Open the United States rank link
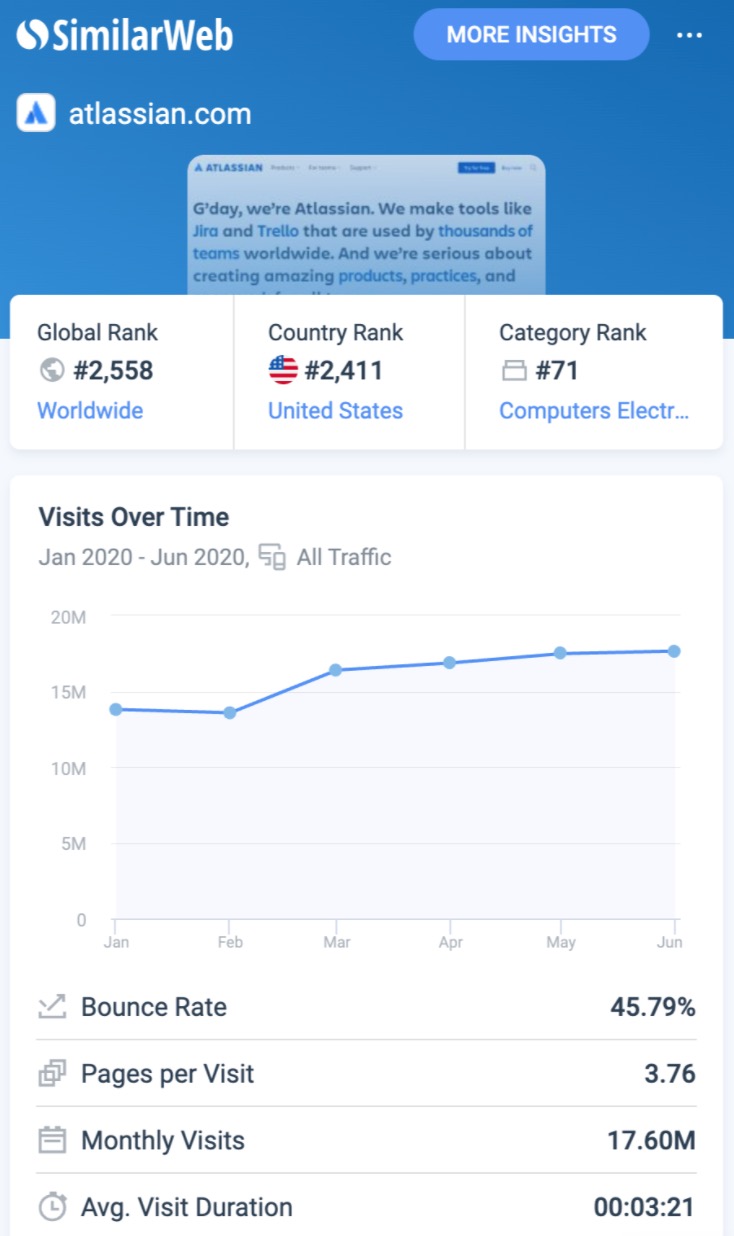This screenshot has width=734, height=1236. point(336,411)
